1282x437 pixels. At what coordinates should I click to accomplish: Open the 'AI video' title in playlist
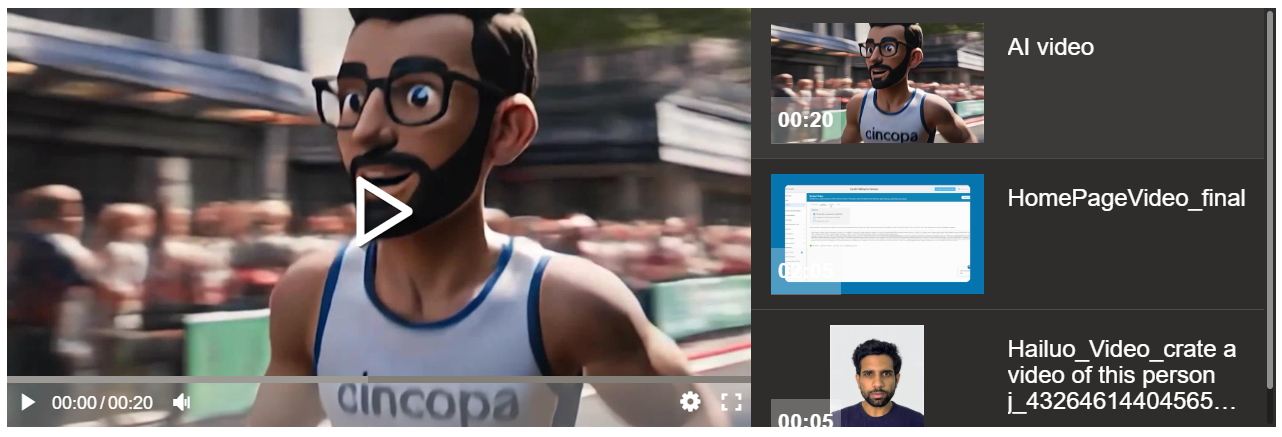1050,47
